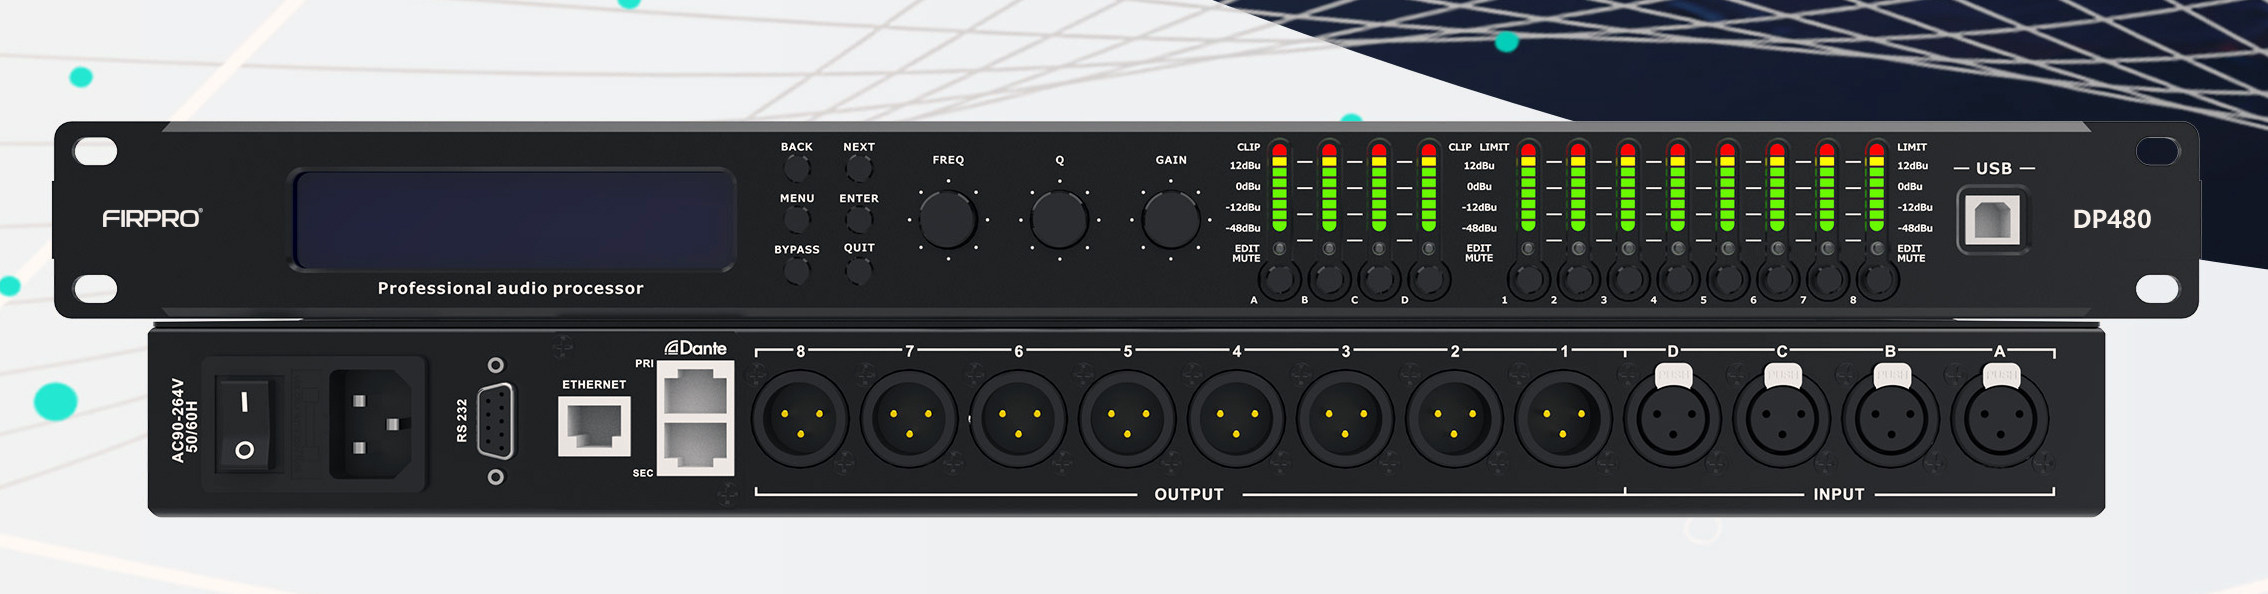
Task: Toggle edit/mute button for output 7
Action: click(x=1827, y=281)
